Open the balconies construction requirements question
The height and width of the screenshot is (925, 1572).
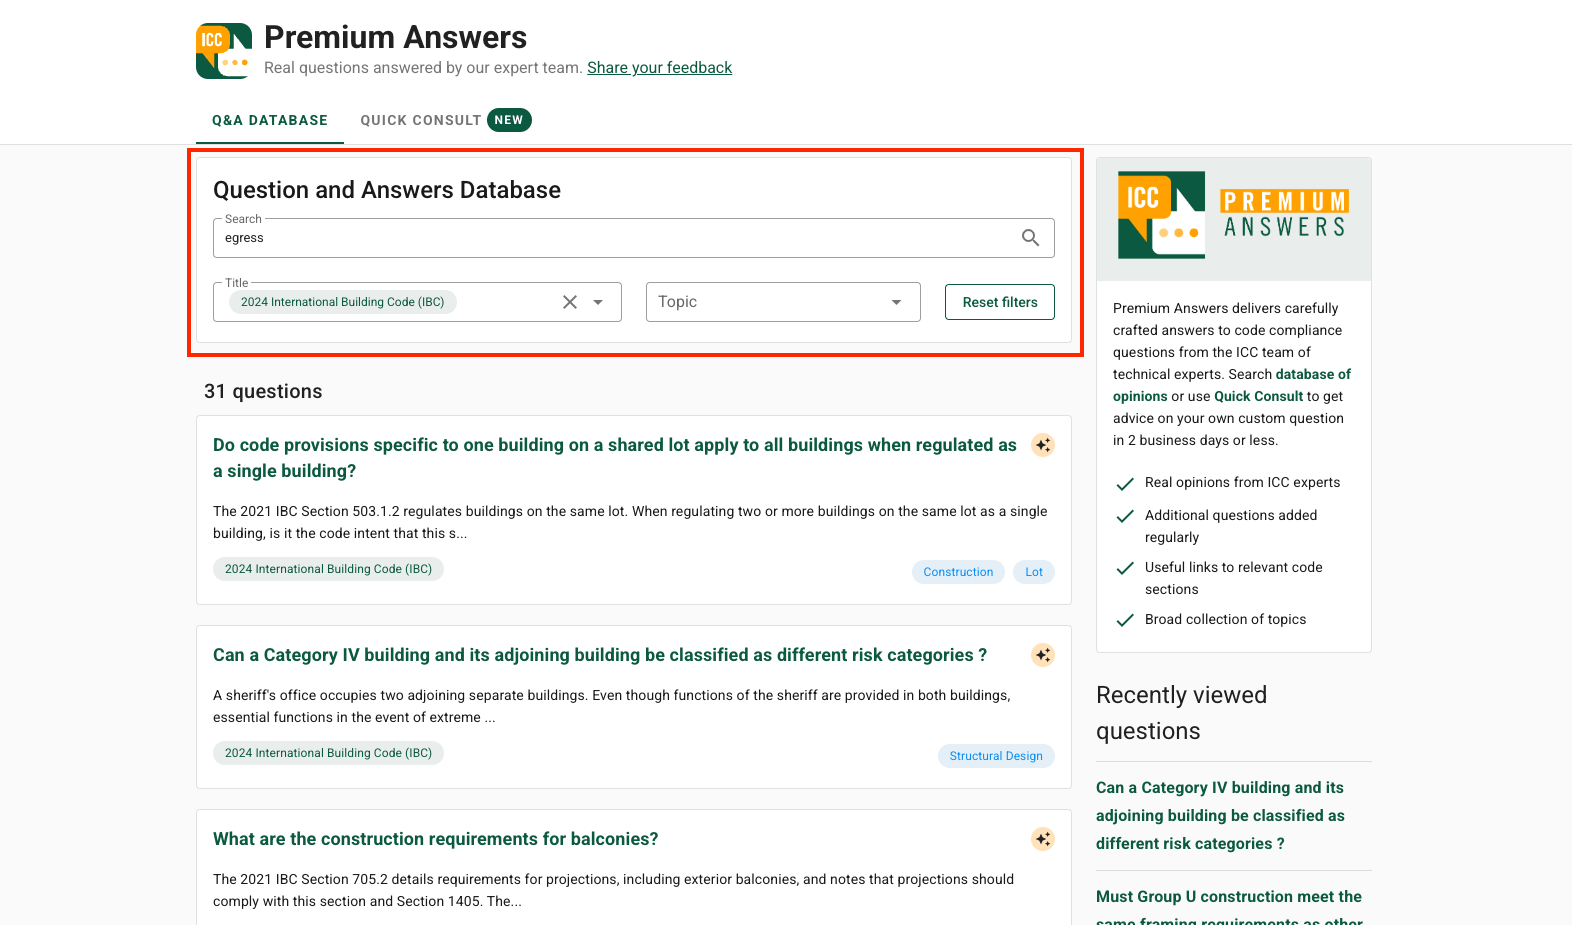436,839
